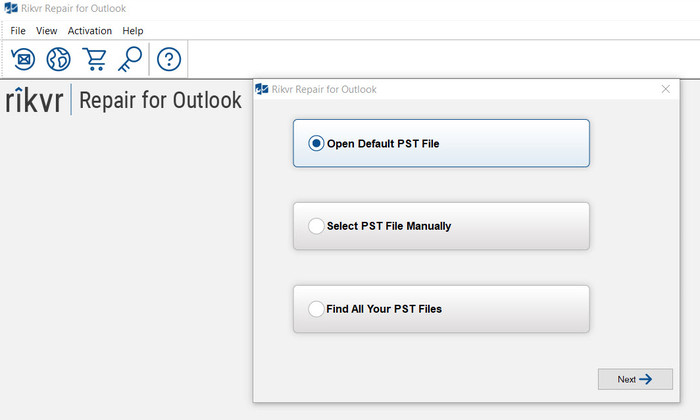Click the repair mailbox envelope toolbar icon

pos(22,59)
